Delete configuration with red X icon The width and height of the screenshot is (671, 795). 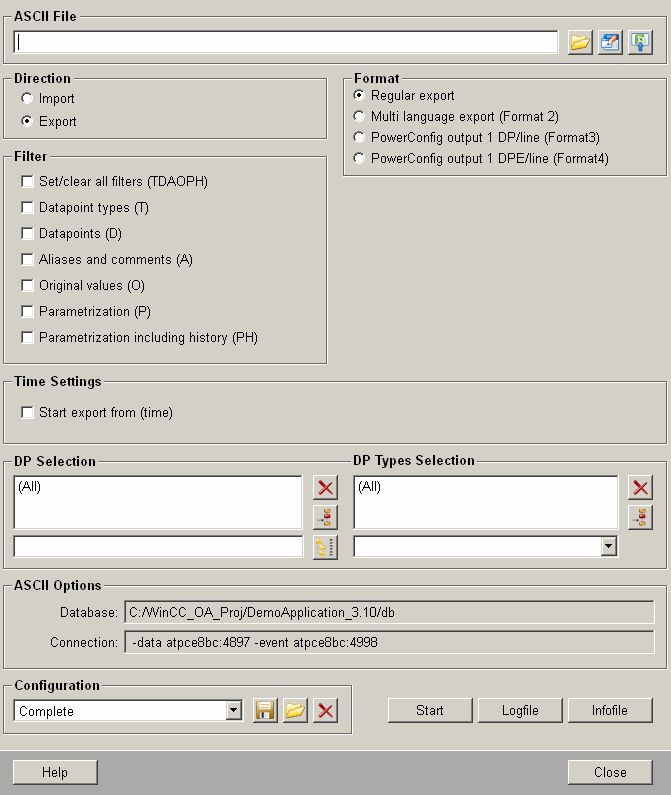click(x=325, y=710)
